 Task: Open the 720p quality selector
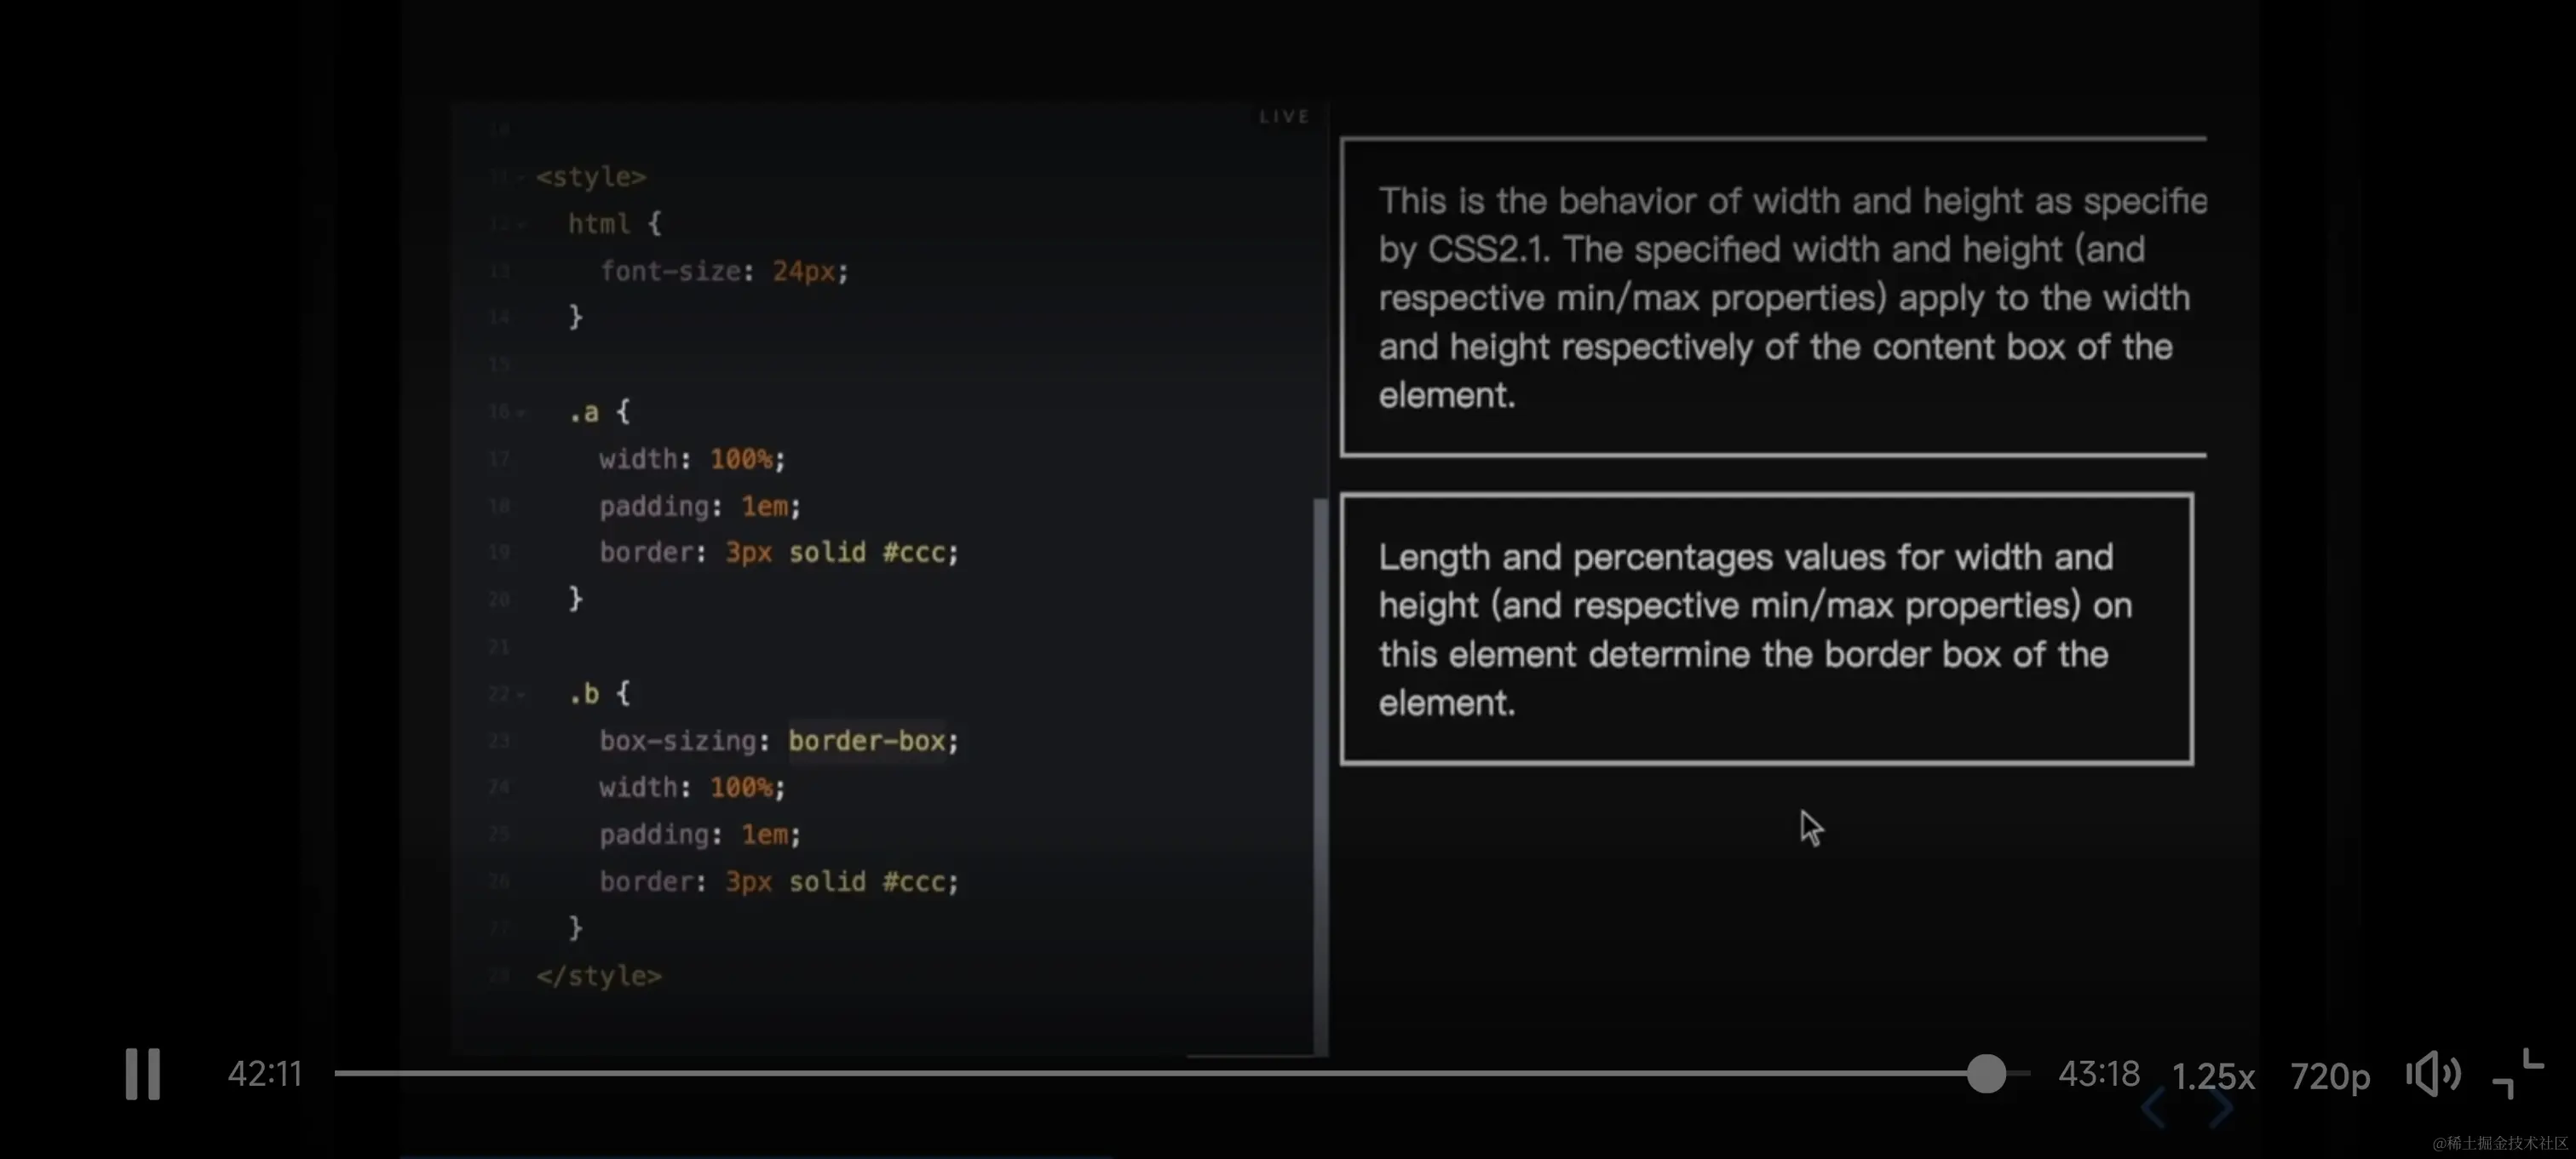[2329, 1076]
